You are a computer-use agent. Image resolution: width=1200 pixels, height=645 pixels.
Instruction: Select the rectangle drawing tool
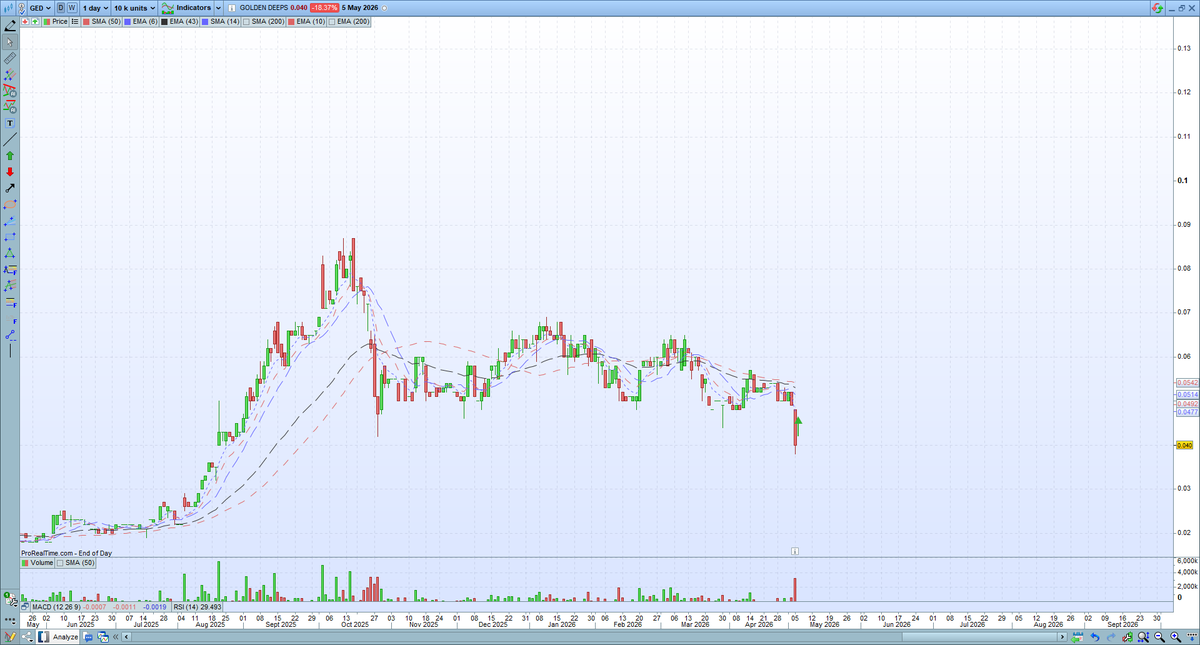coord(10,236)
